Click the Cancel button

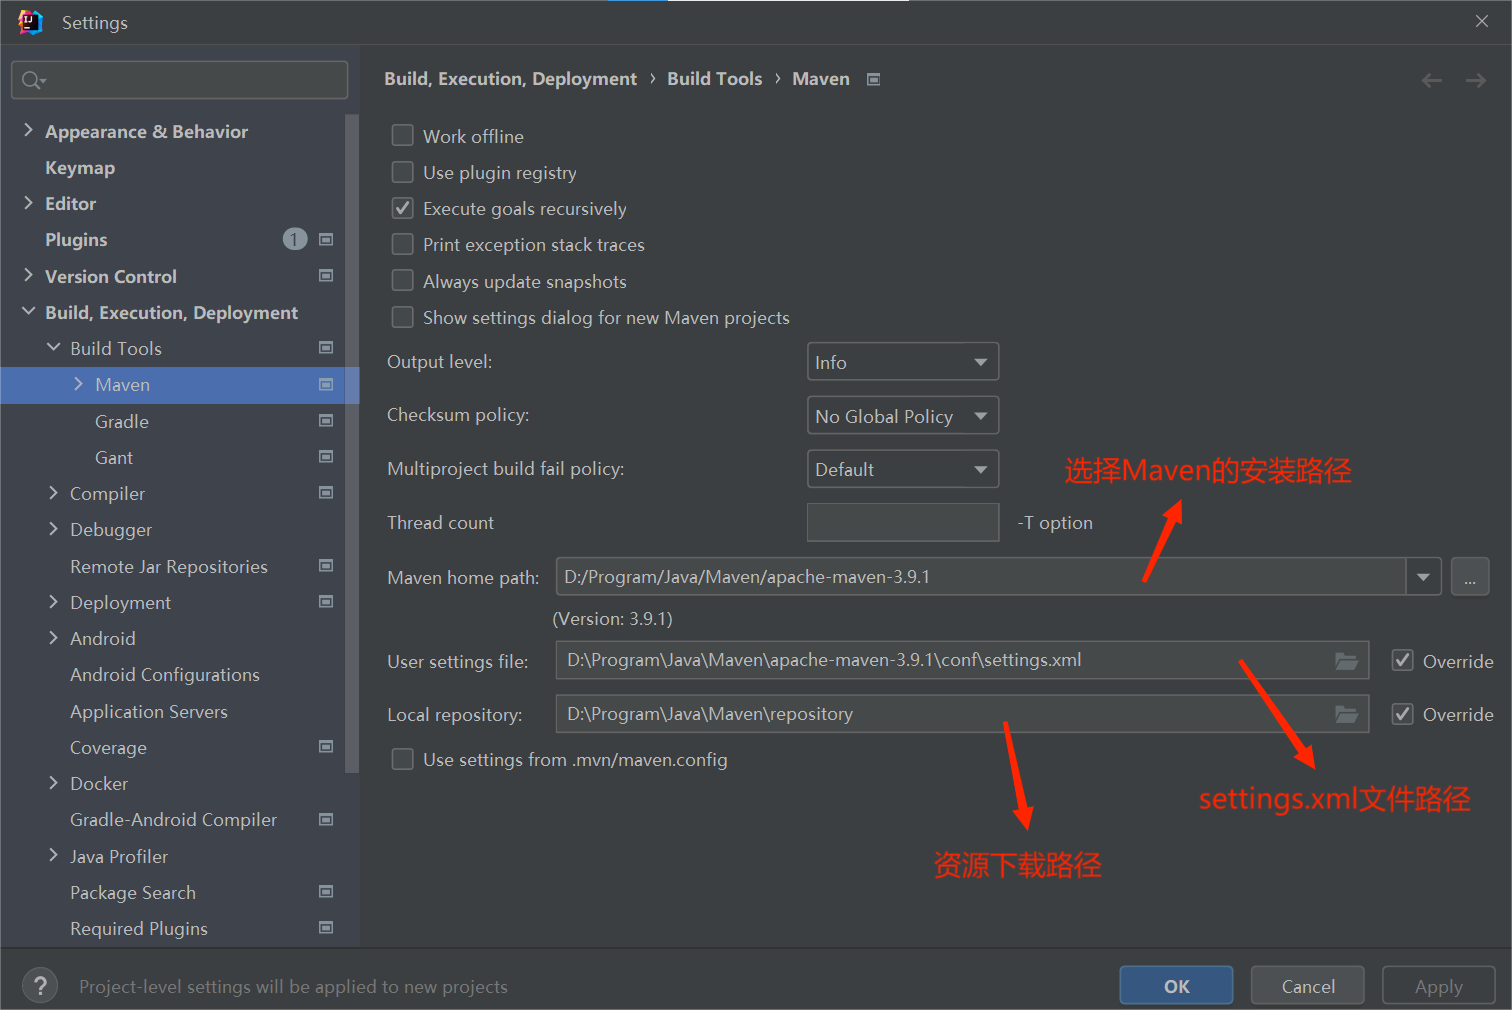click(x=1308, y=986)
